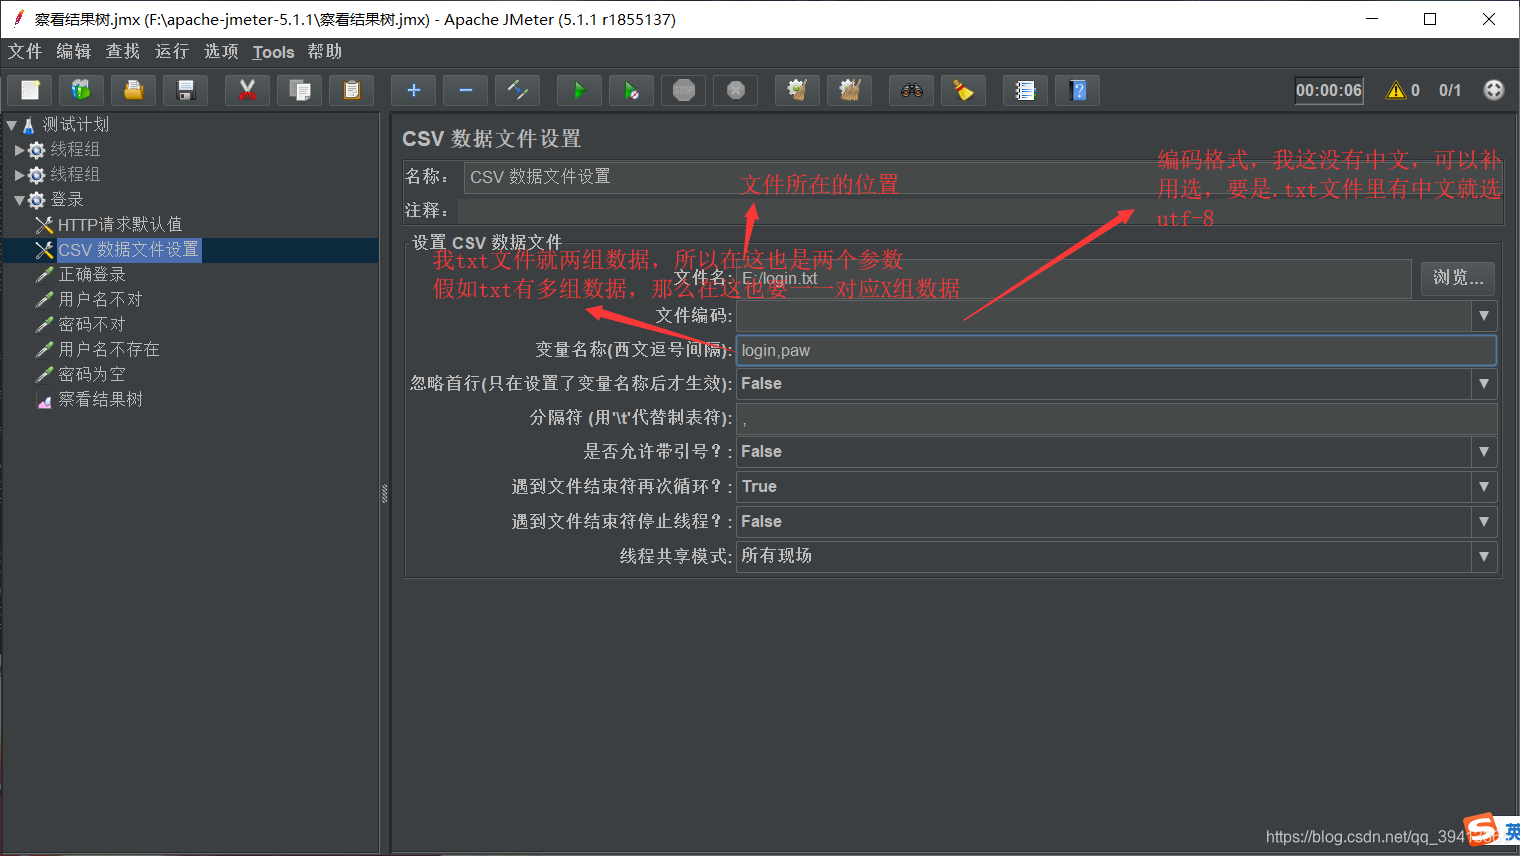
Task: Open the 遇到文件结束符再次循环 dropdown
Action: [x=1484, y=487]
